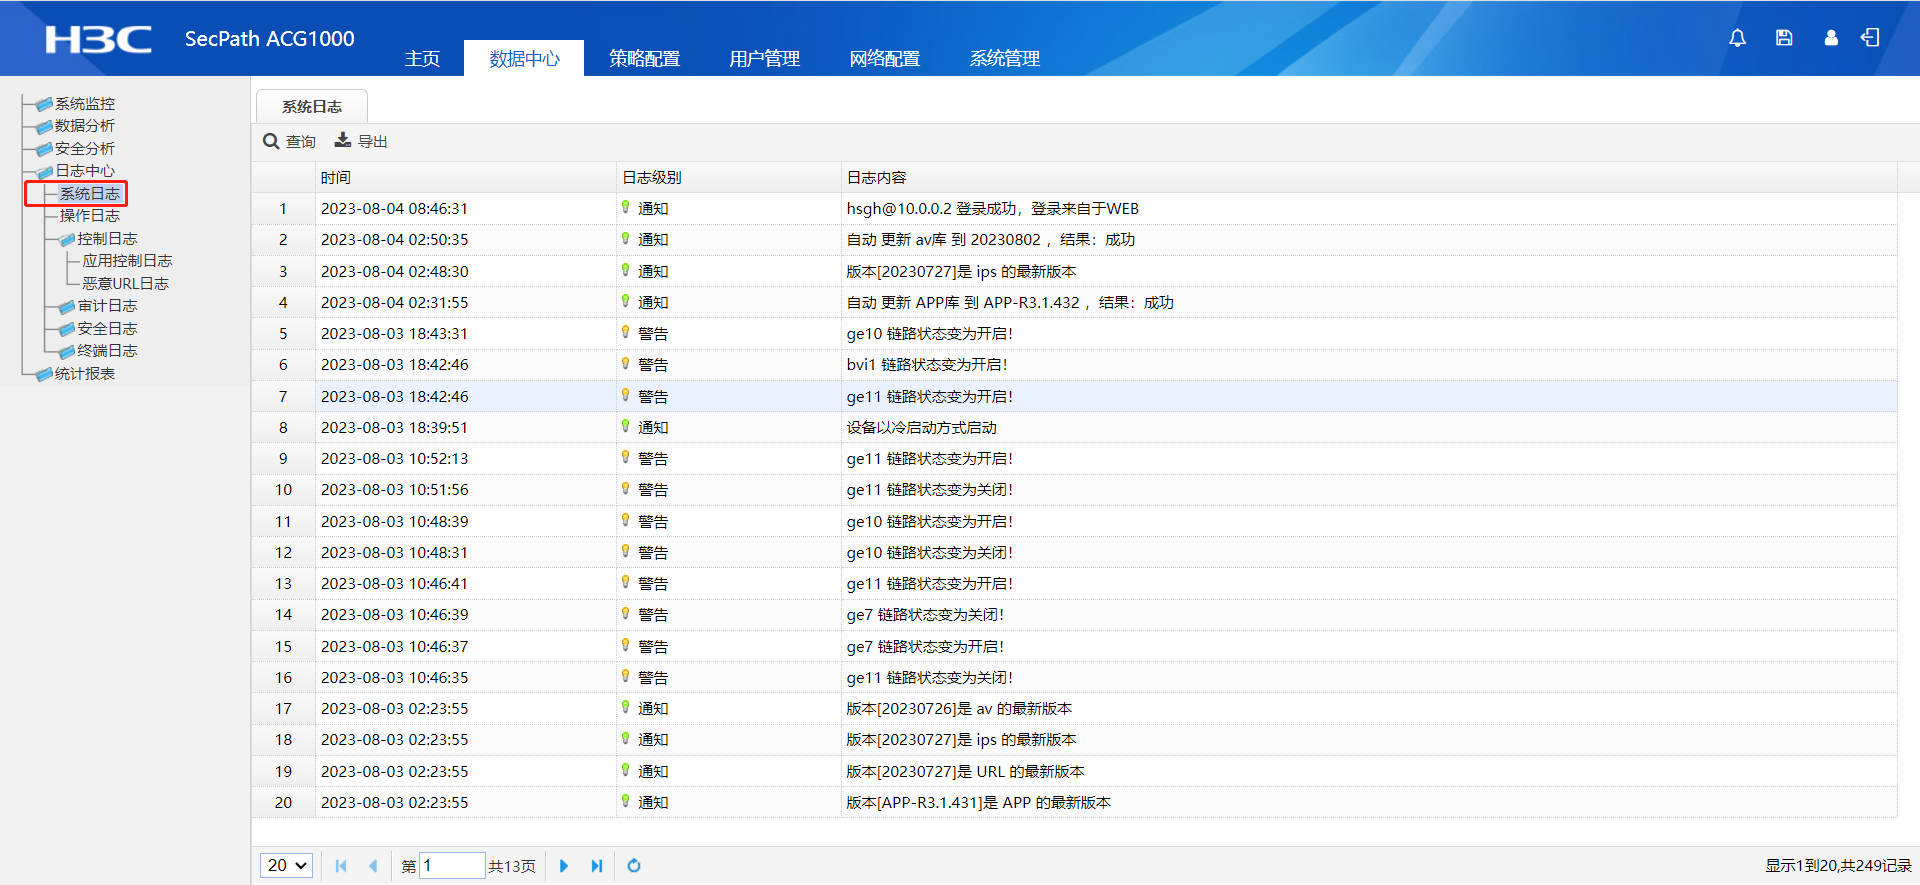The height and width of the screenshot is (885, 1920).
Task: Open the page size dropdown showing 20
Action: [287, 866]
